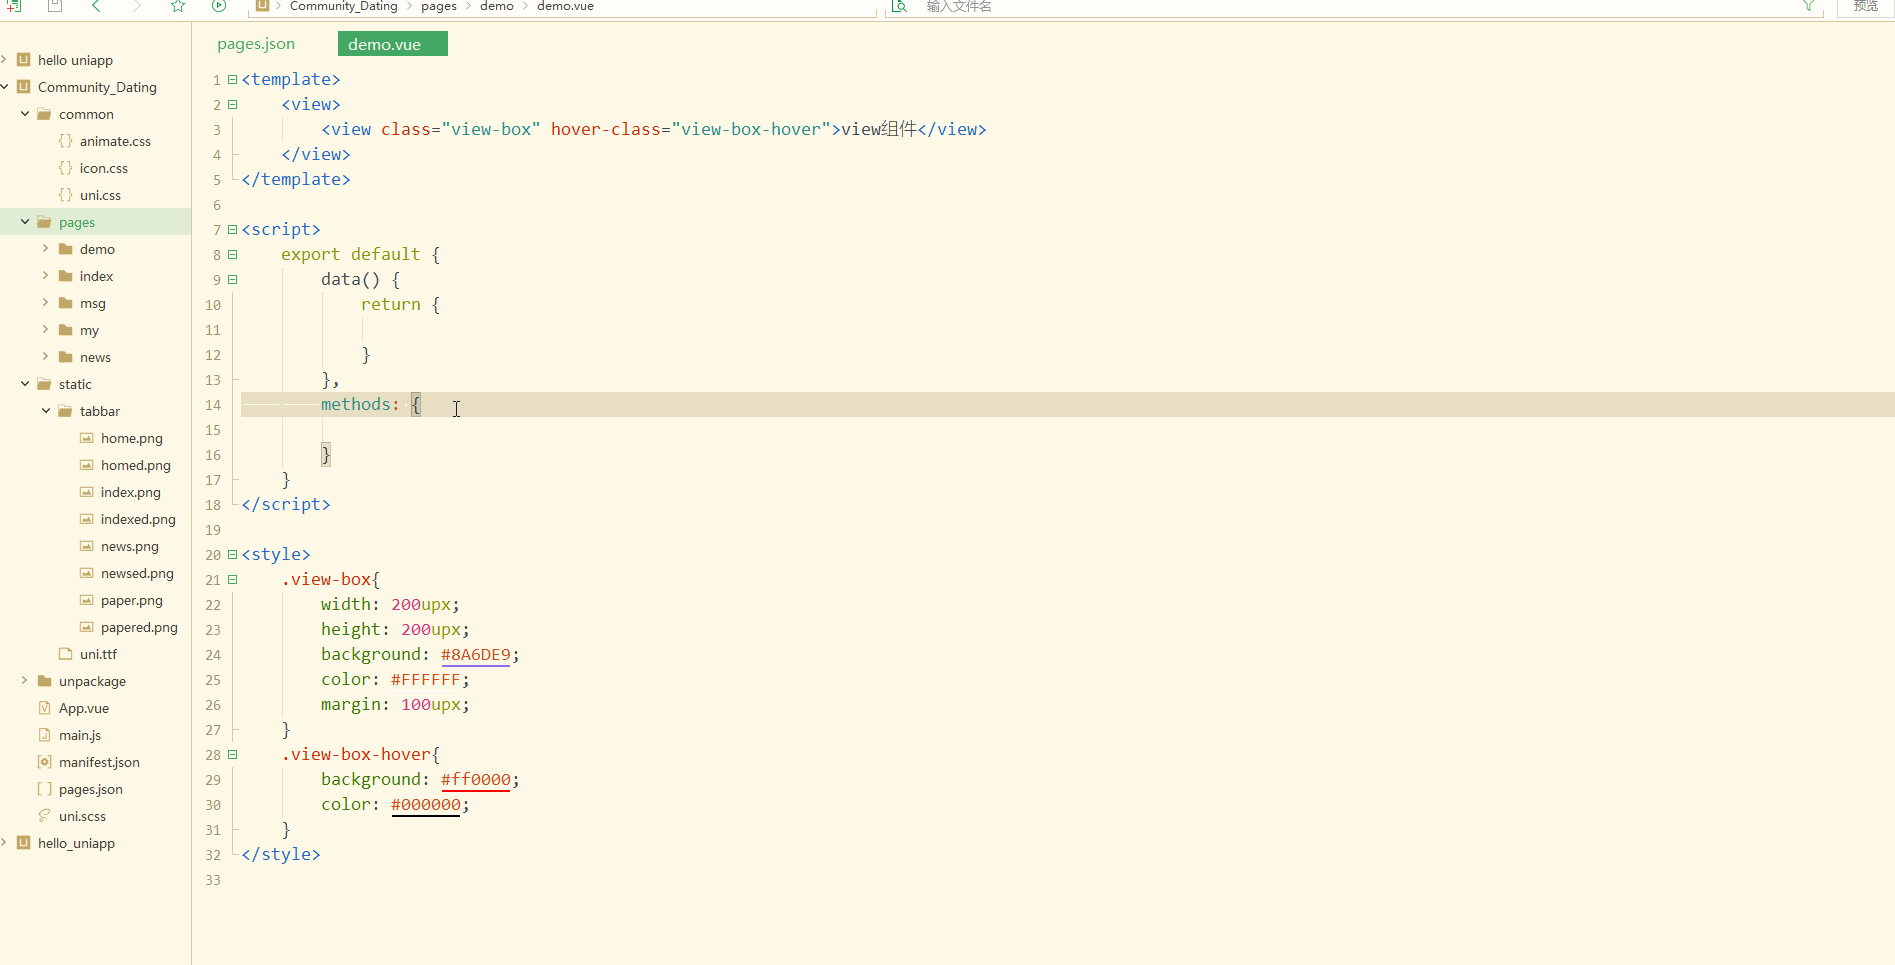This screenshot has width=1895, height=965.
Task: Fold the template block on line 1
Action: coord(232,79)
